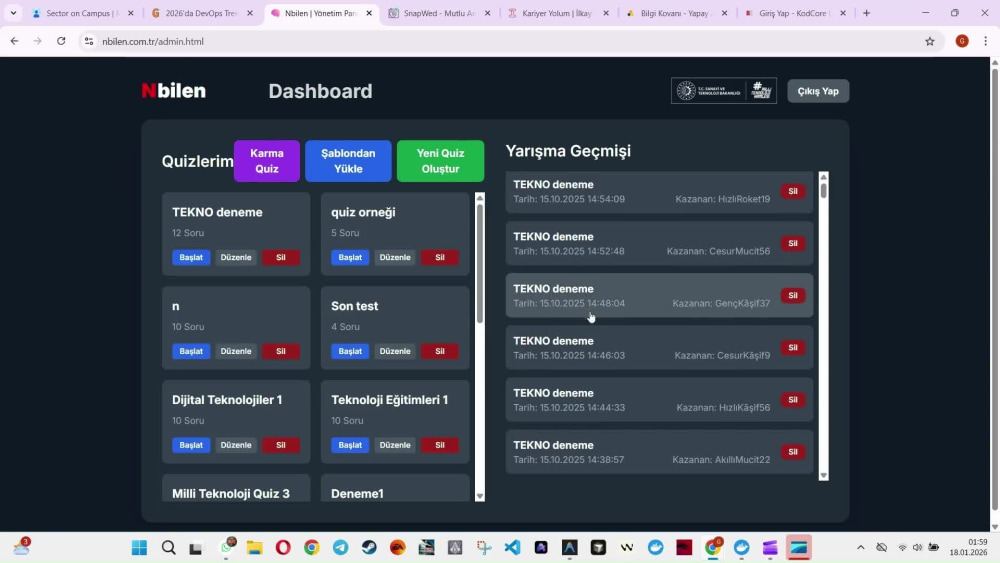Switch to the 2026'da DevOps tab
The height and width of the screenshot is (563, 1000).
pyautogui.click(x=200, y=13)
